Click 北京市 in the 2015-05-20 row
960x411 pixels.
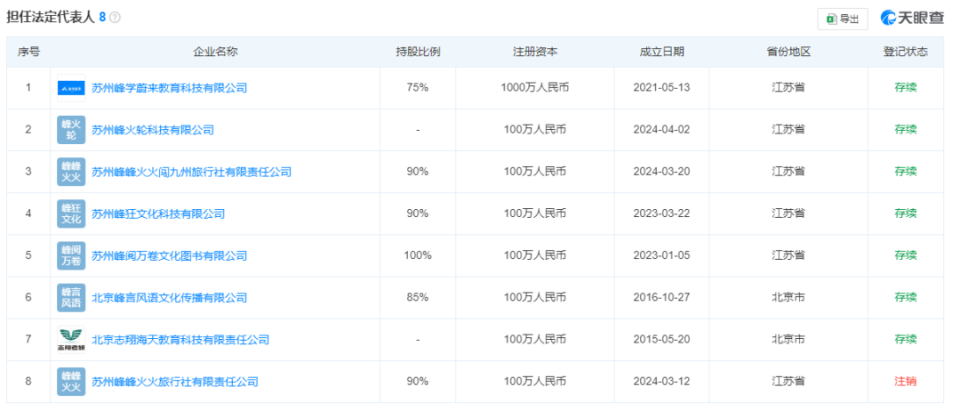click(789, 339)
